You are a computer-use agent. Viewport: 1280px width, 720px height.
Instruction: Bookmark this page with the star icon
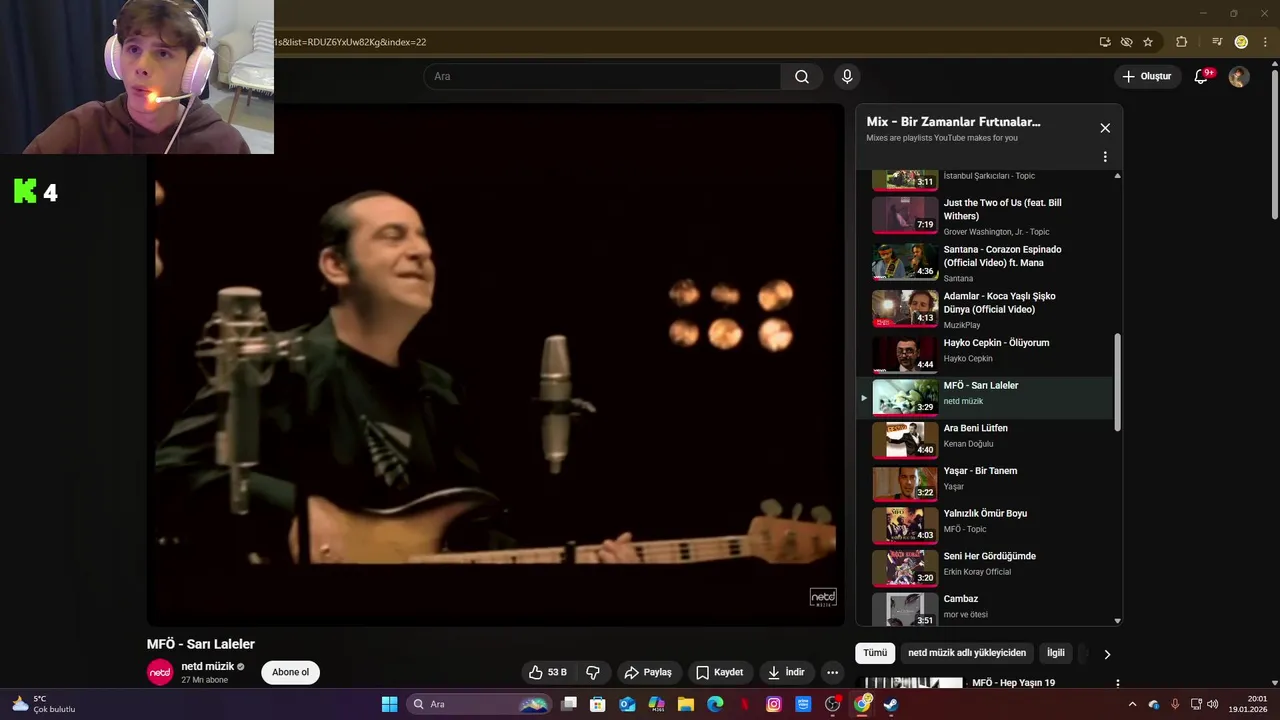[x=1148, y=42]
